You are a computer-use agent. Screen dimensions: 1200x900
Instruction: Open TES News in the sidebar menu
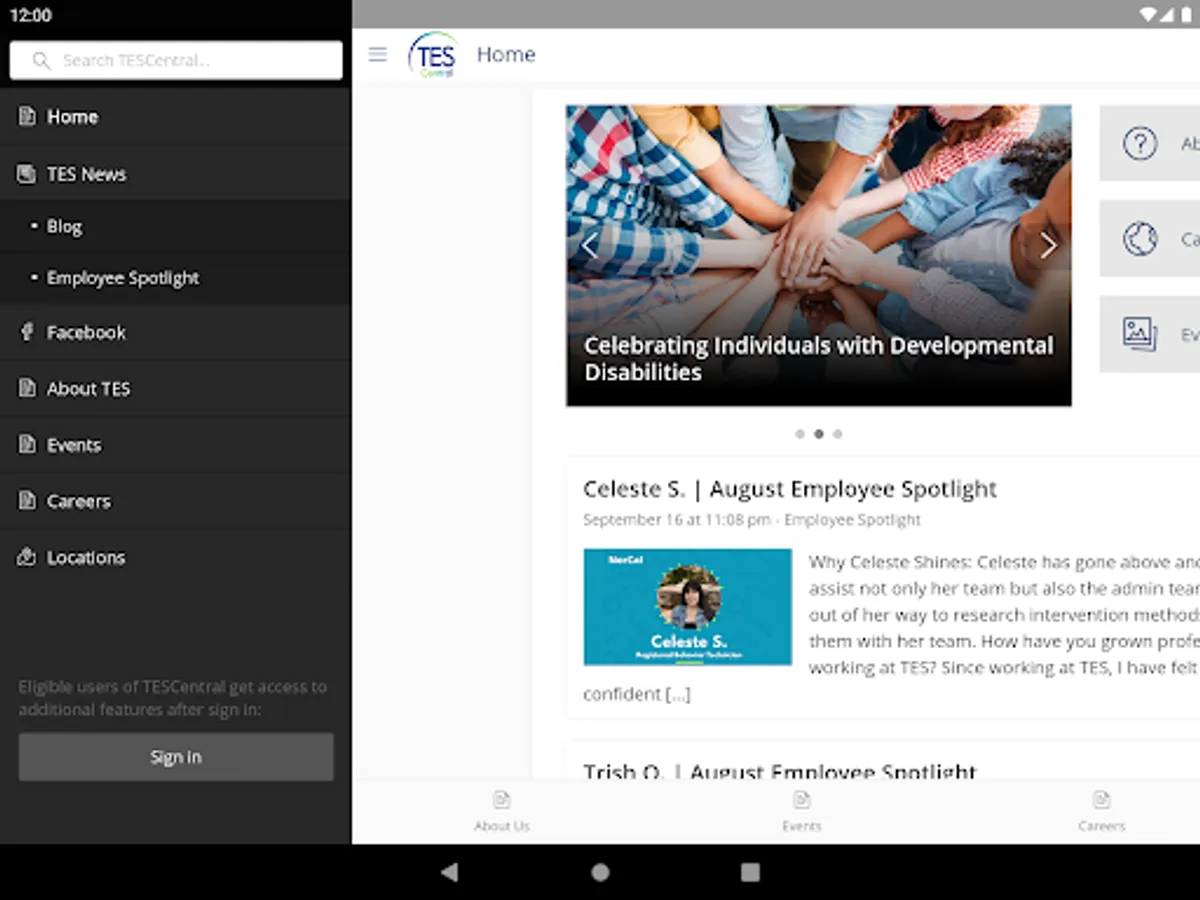click(175, 174)
